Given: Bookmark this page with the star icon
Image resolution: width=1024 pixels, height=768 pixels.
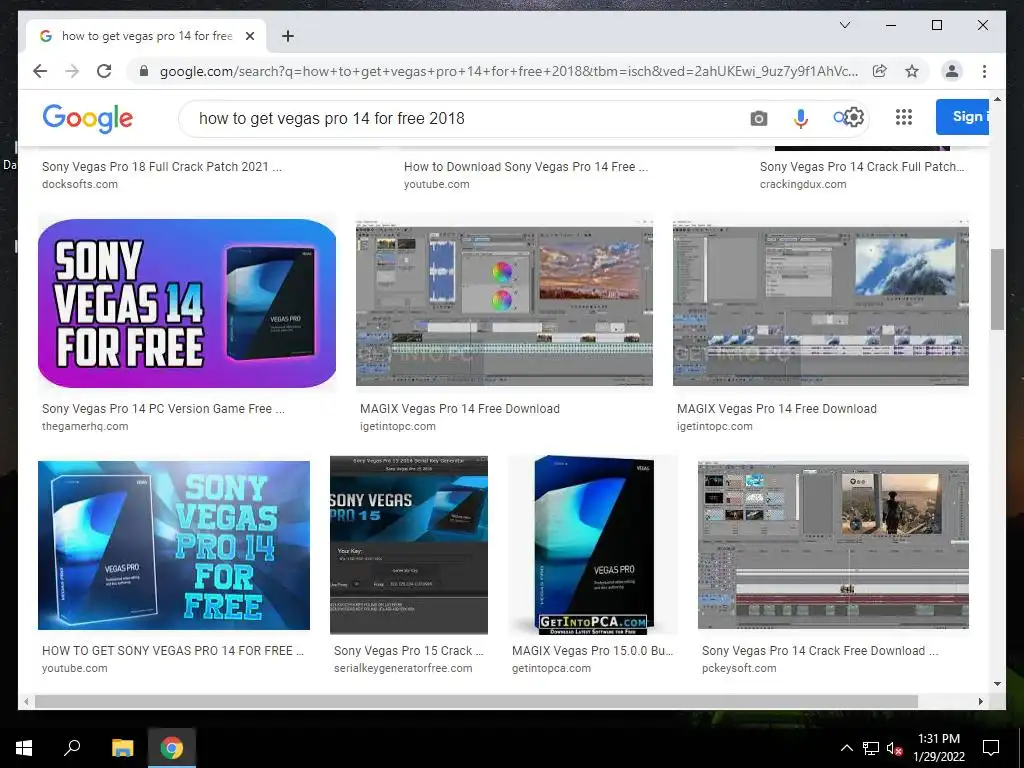Looking at the screenshot, I should (x=912, y=71).
